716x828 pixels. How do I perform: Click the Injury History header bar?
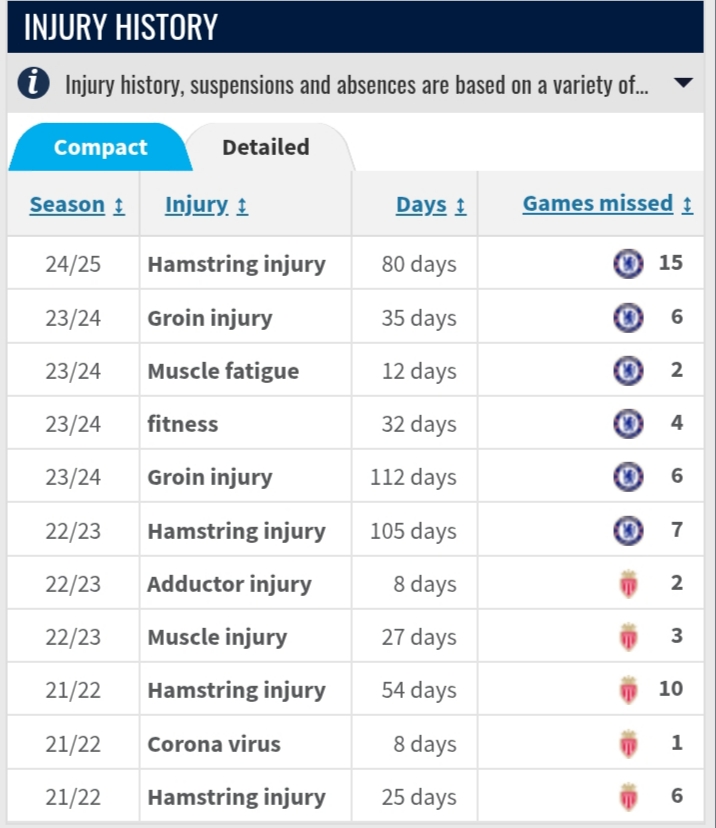(x=355, y=26)
